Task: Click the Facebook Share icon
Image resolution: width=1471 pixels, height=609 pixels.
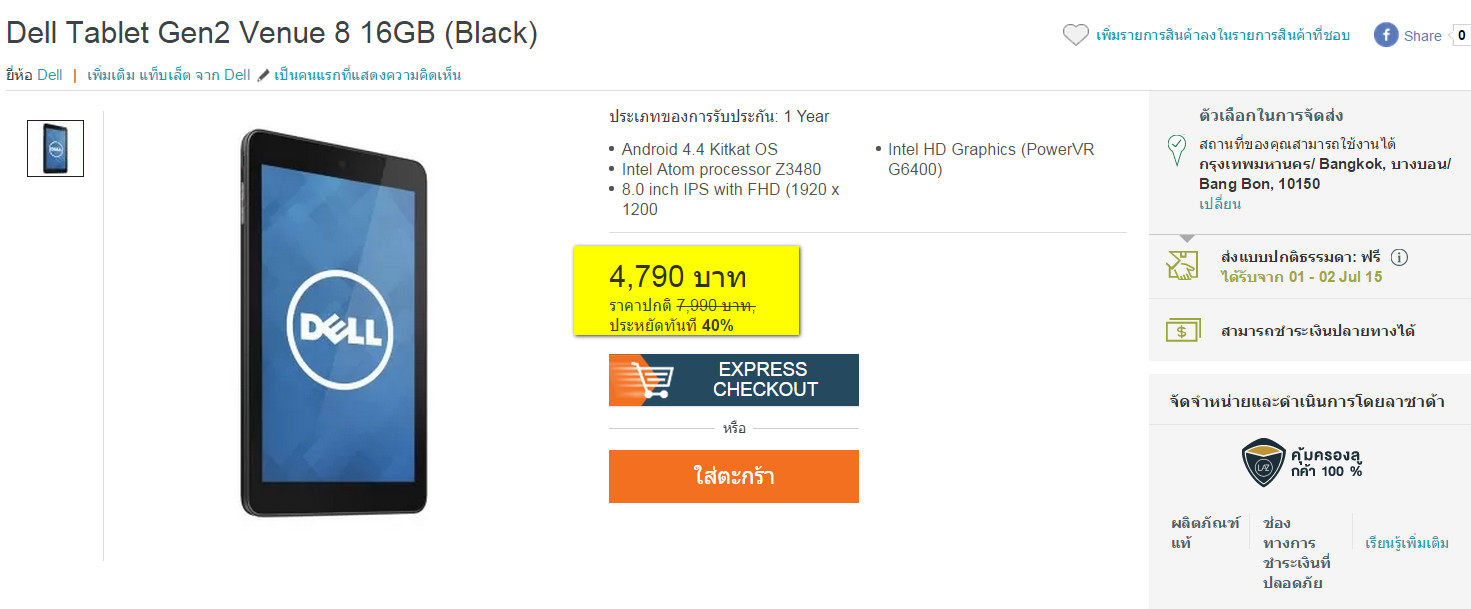Action: (x=1385, y=35)
